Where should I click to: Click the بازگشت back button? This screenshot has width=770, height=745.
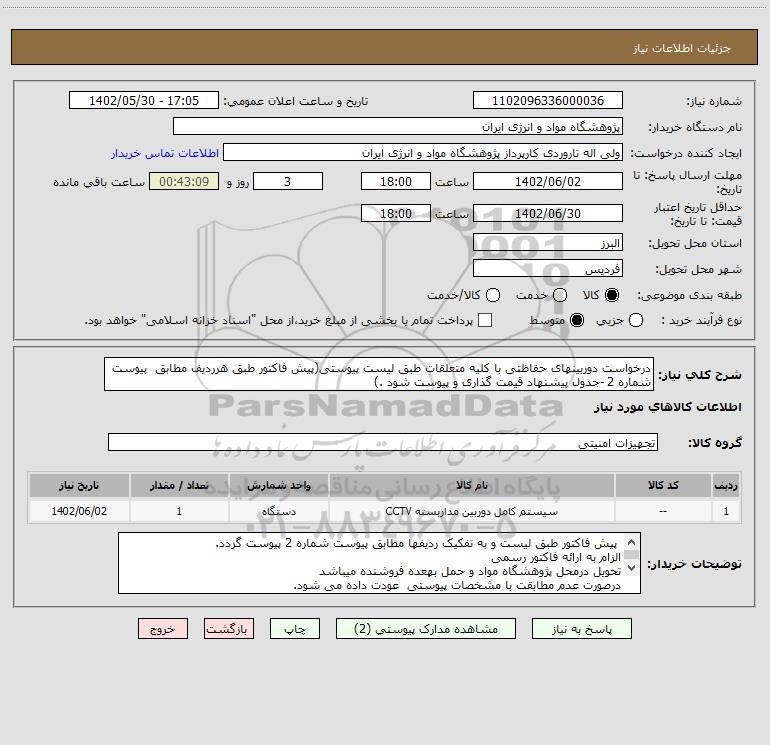229,629
